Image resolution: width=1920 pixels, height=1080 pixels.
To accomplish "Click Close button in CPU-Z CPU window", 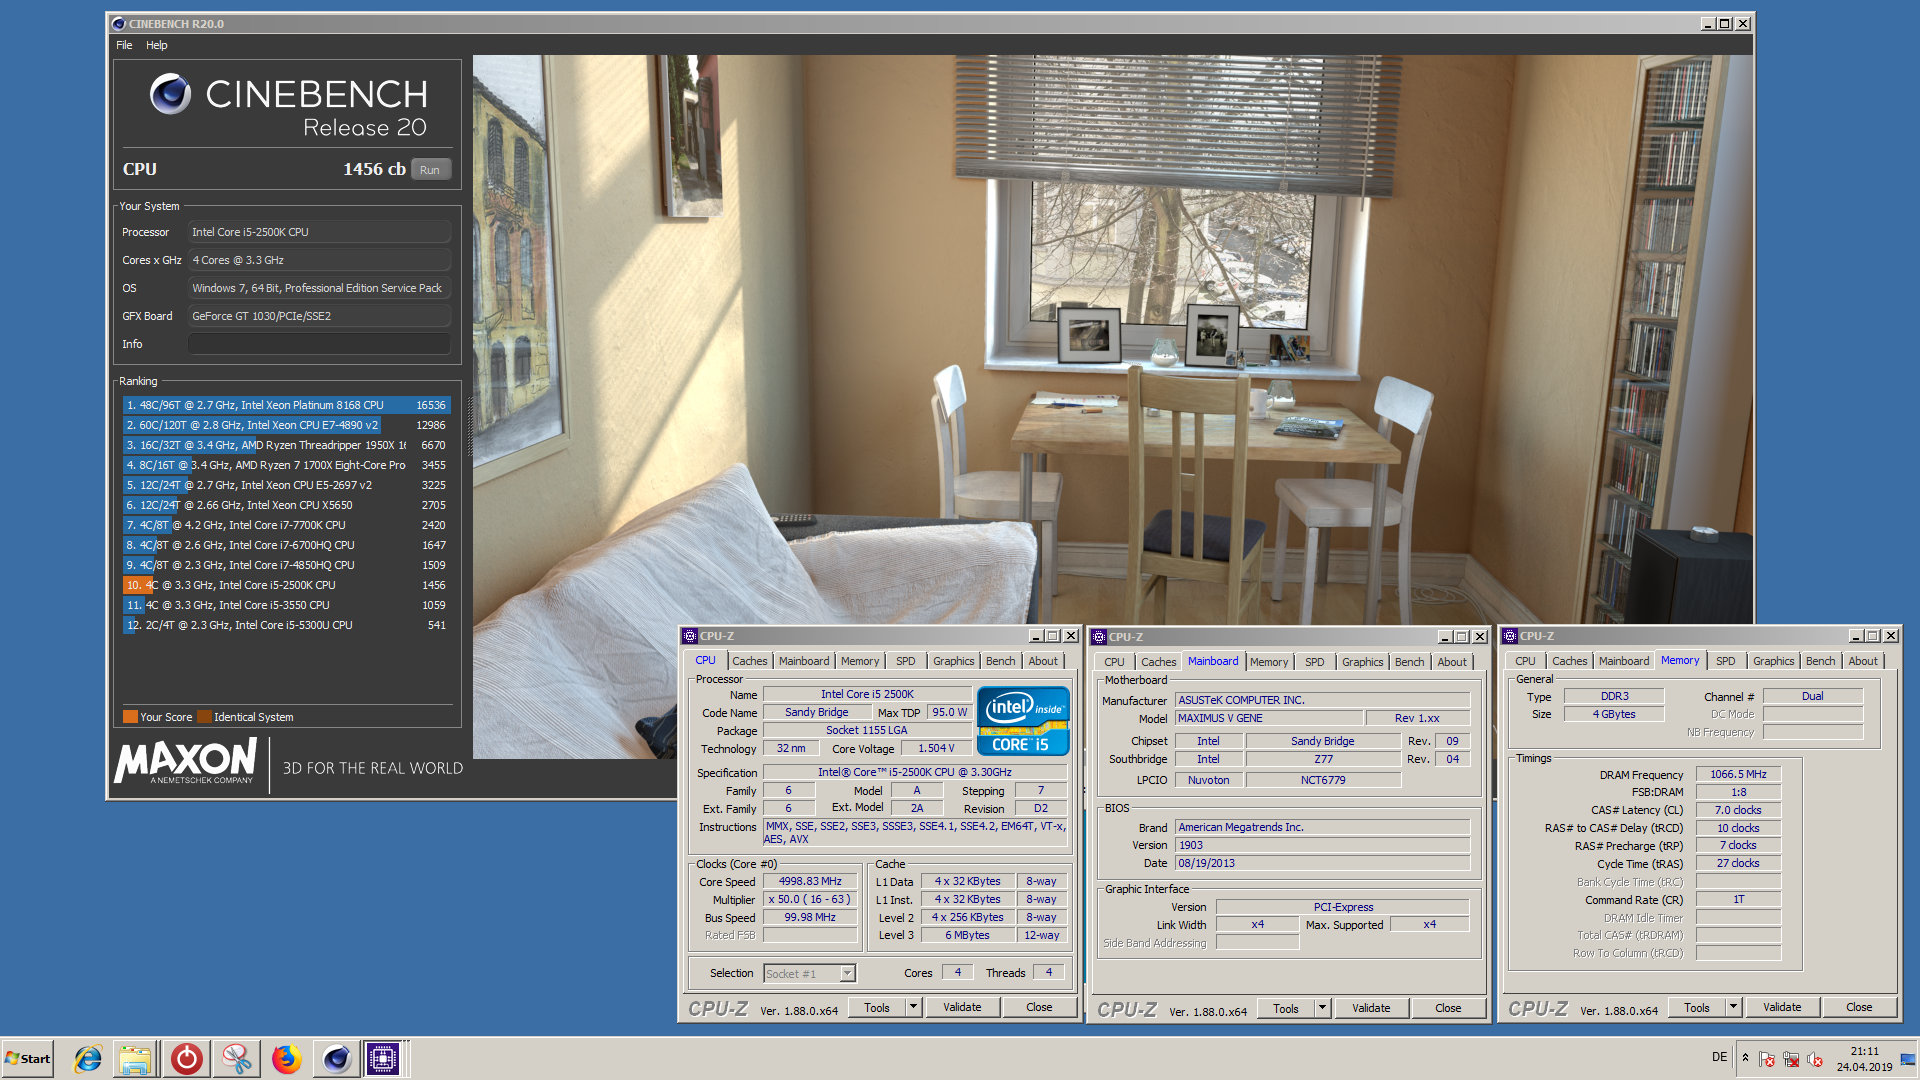I will (1039, 1007).
